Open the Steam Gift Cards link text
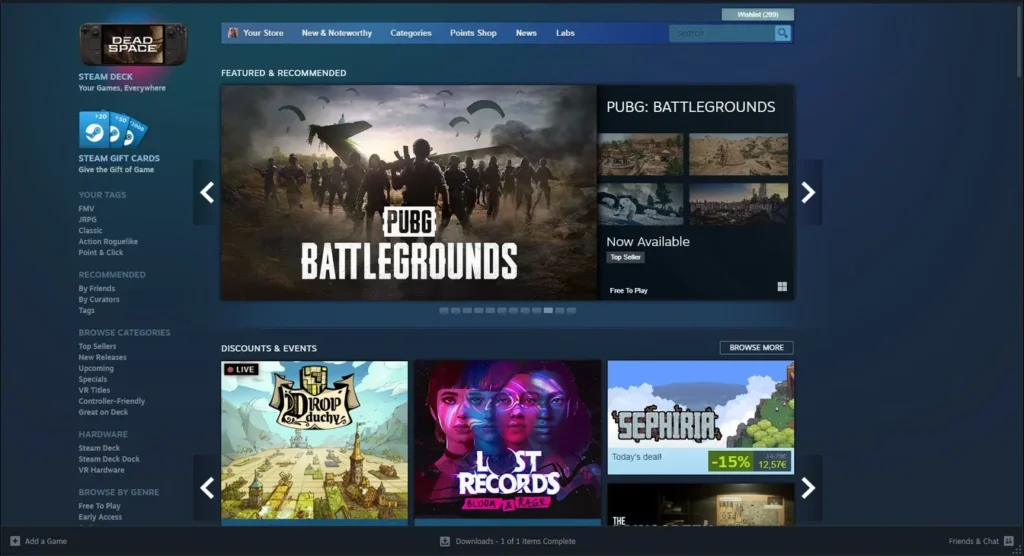 point(119,158)
